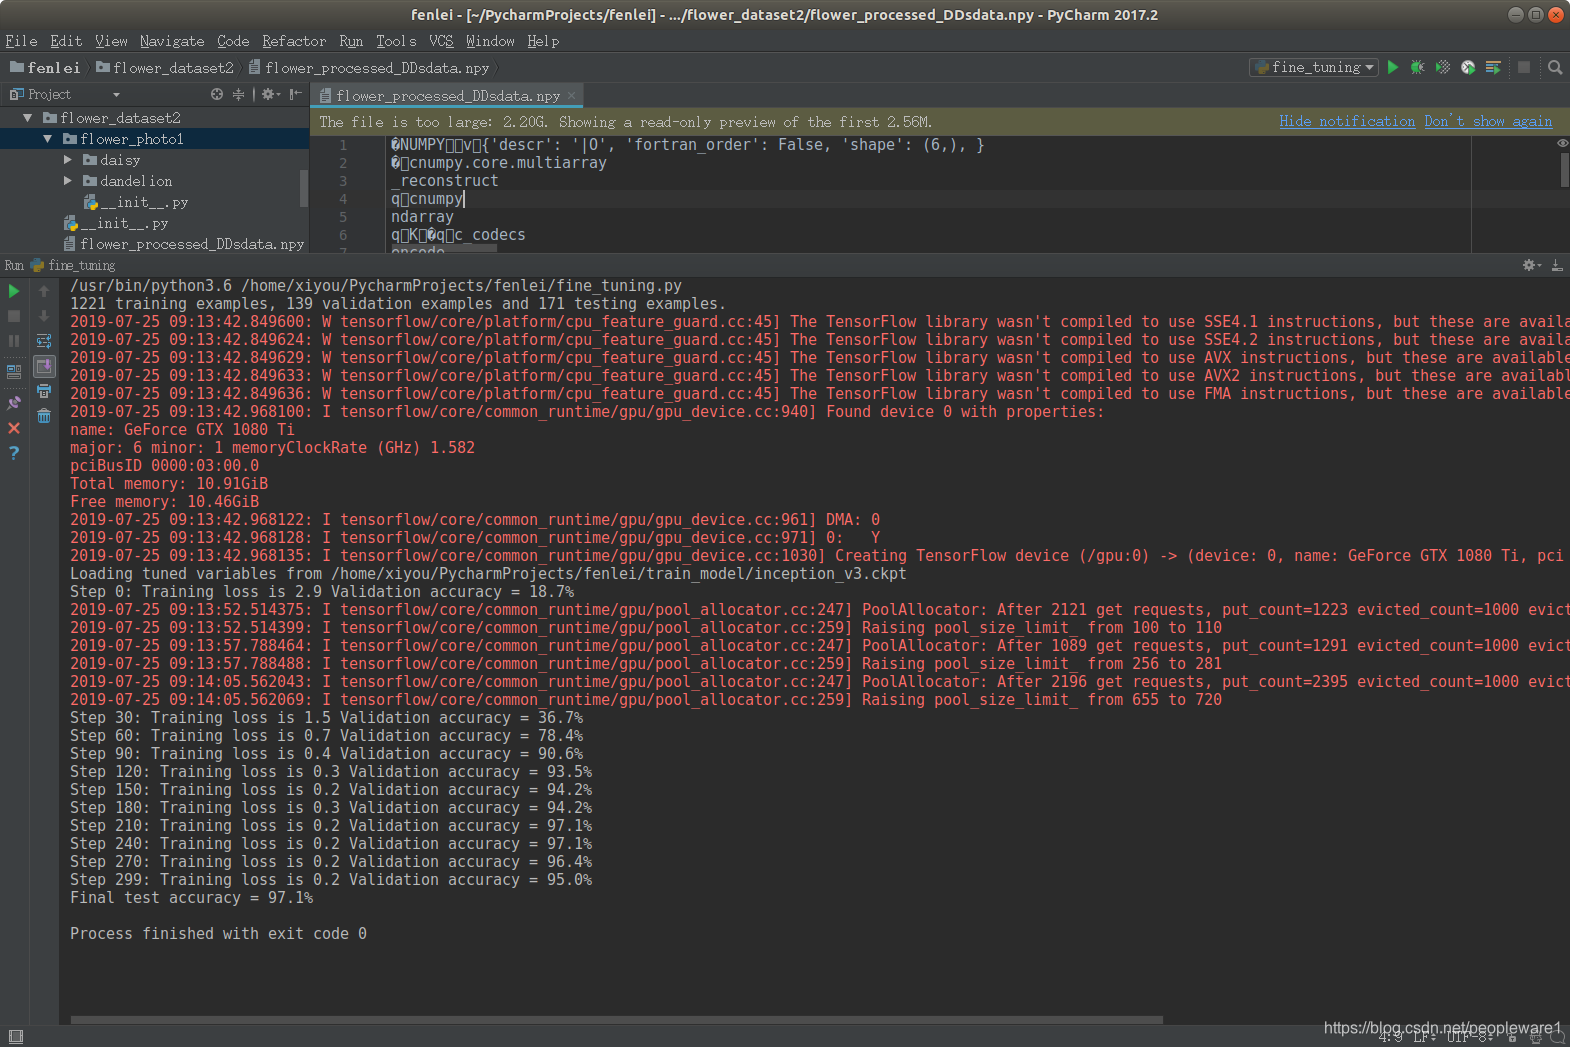The image size is (1570, 1047).
Task: Open Search Everywhere magnifier icon
Action: click(x=1555, y=67)
